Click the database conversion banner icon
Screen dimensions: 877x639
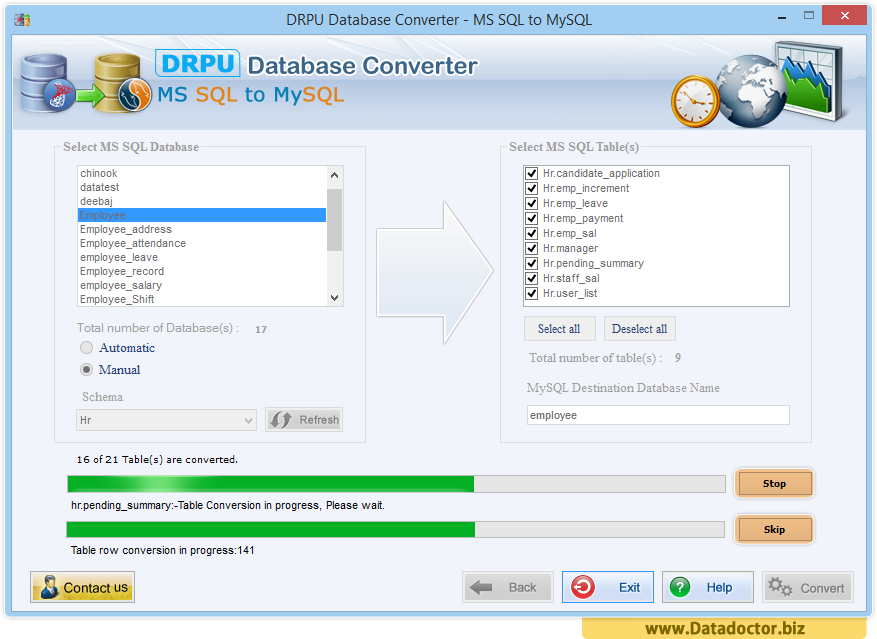click(x=86, y=83)
